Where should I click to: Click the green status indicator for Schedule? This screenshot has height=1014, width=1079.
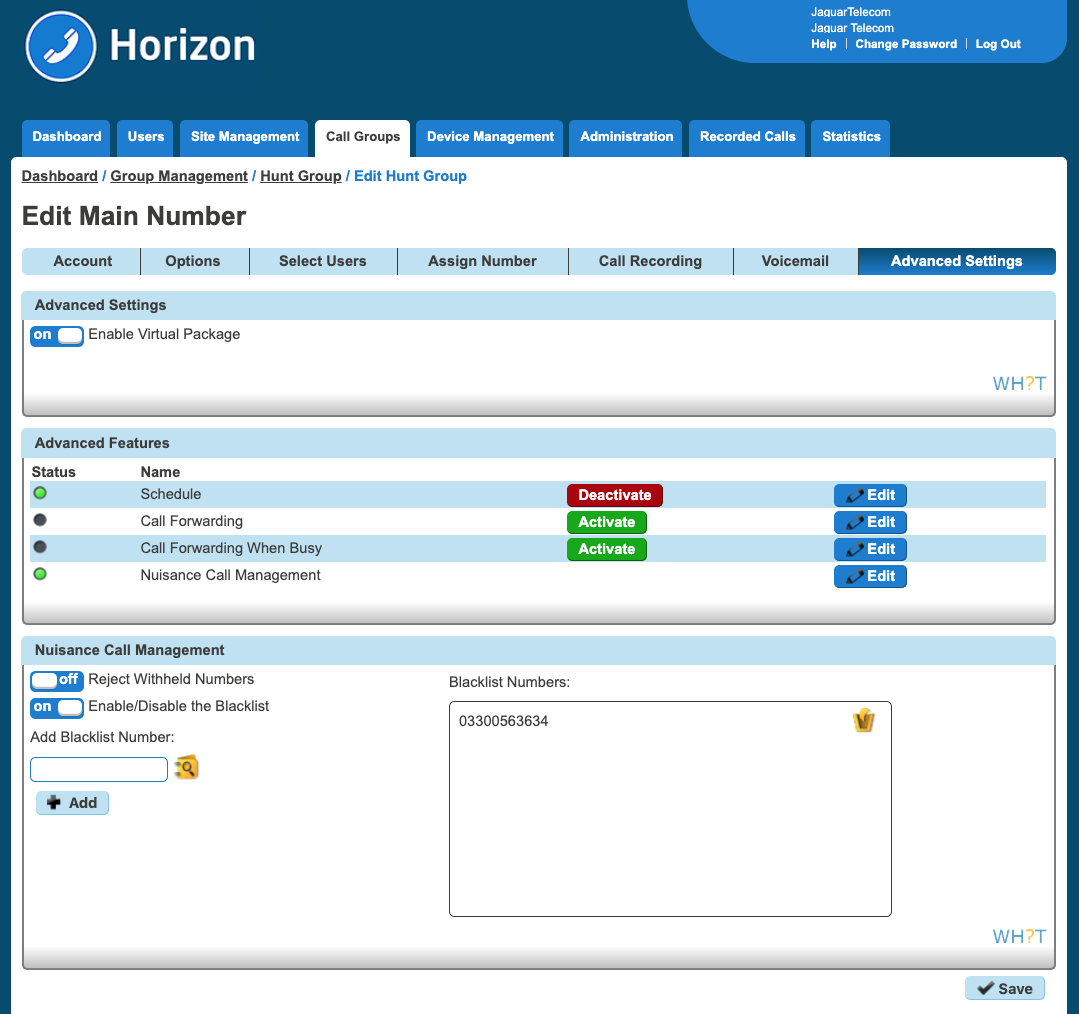[x=40, y=494]
